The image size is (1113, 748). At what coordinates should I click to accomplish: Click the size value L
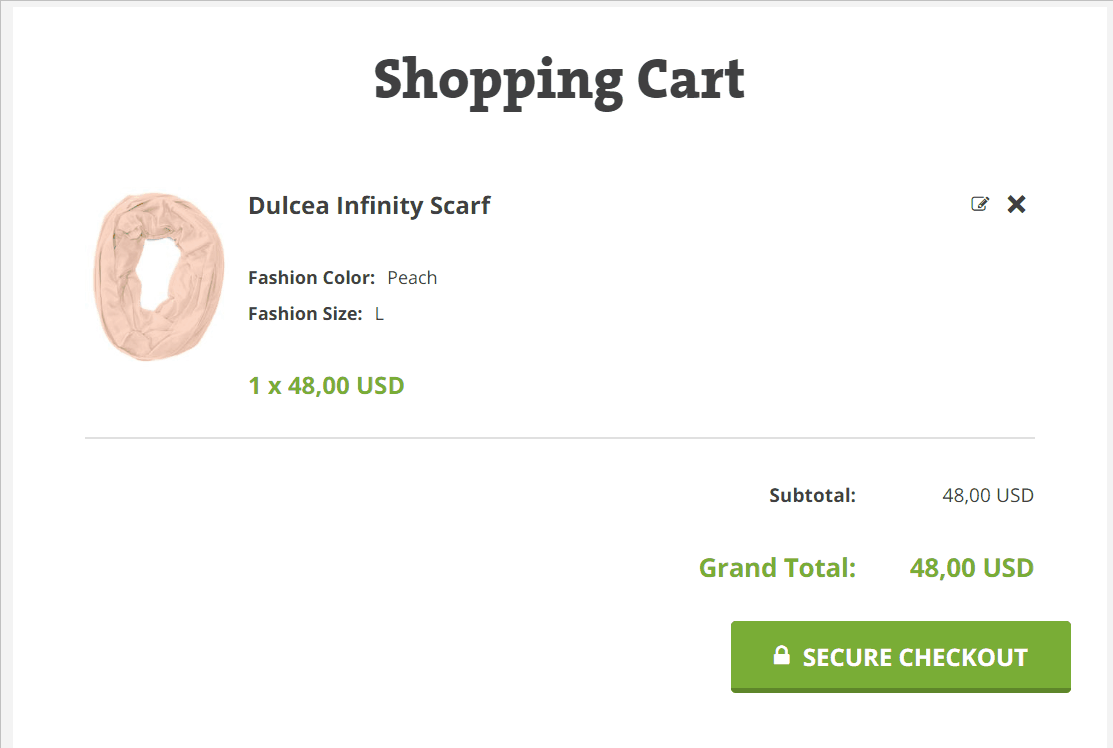[380, 314]
